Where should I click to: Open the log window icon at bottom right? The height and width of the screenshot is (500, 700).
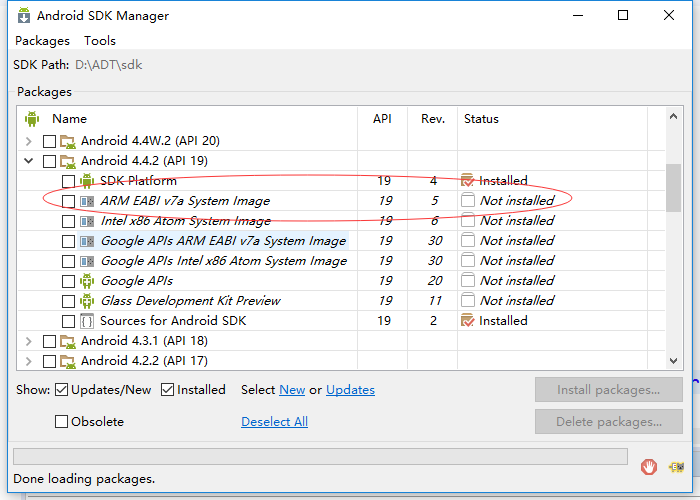point(676,467)
